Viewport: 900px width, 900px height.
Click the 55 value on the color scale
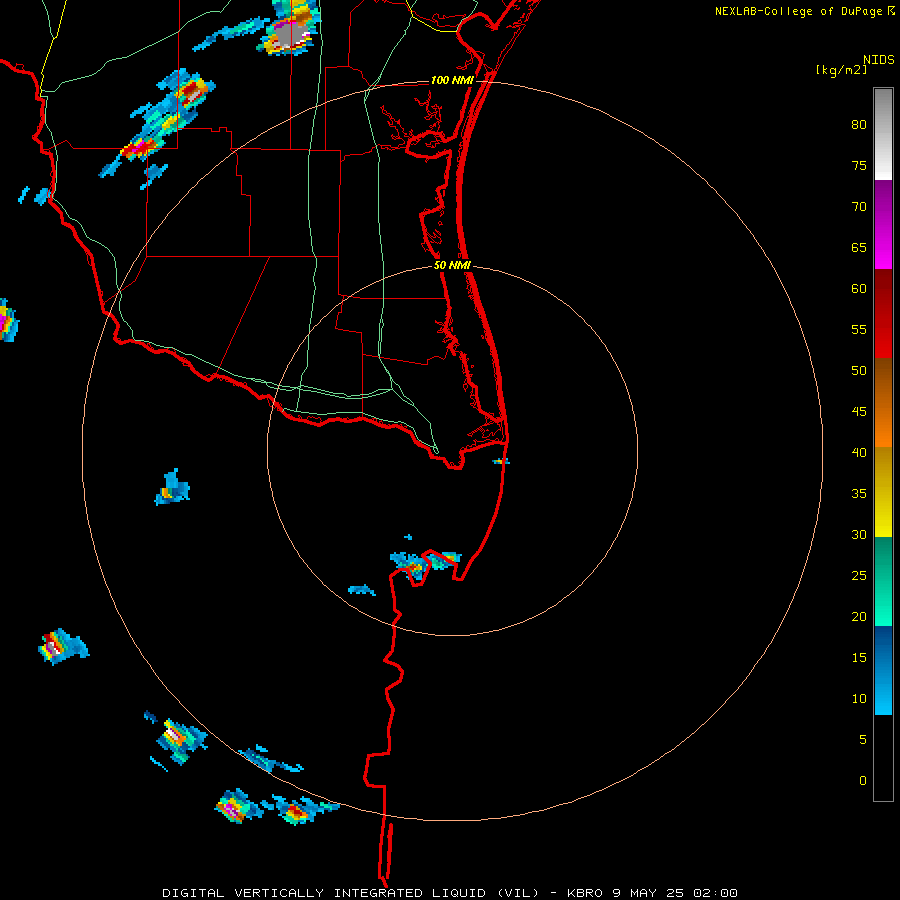point(859,329)
